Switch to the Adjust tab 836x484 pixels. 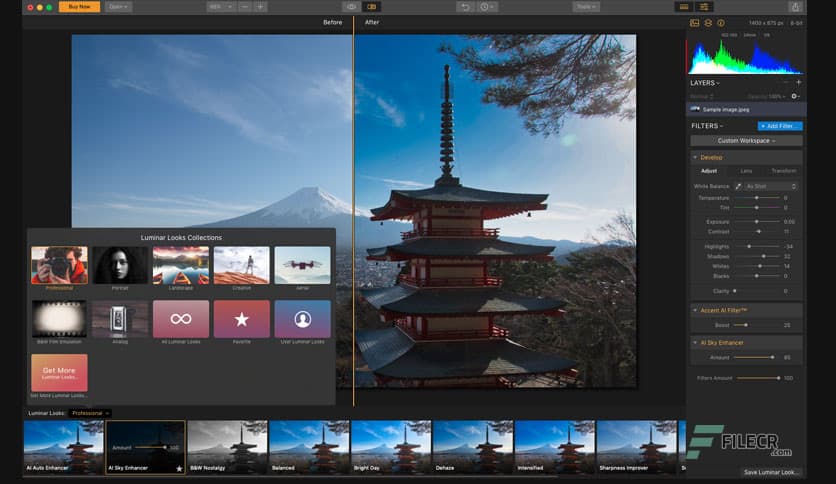(x=709, y=171)
